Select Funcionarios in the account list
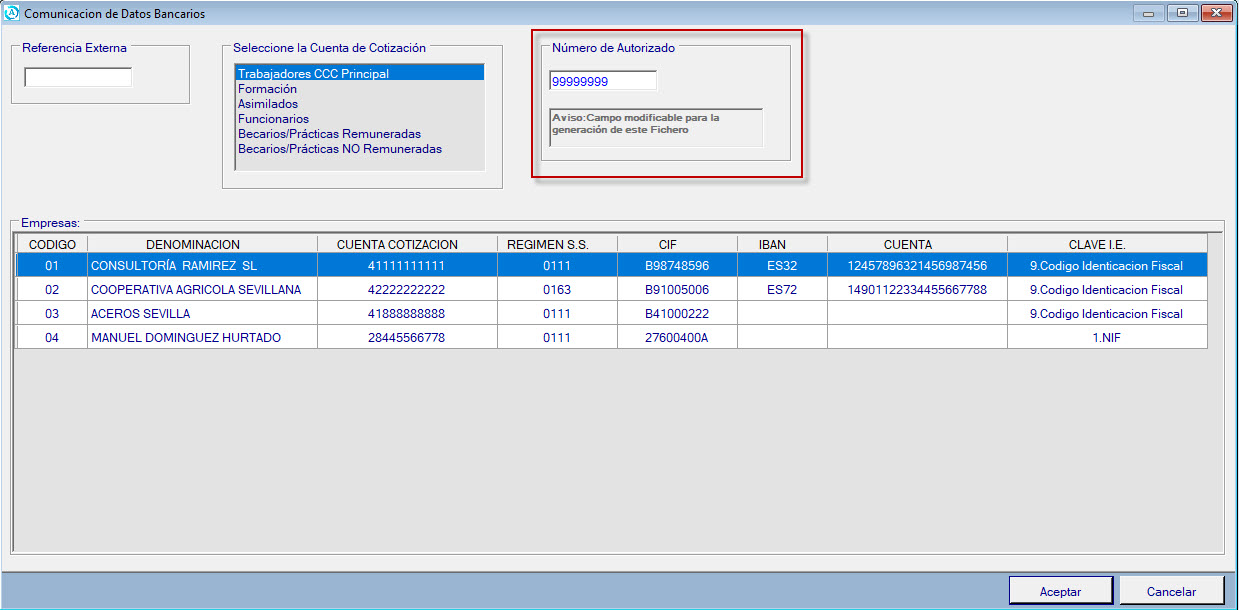Screen dimensions: 1239x610 [273, 119]
